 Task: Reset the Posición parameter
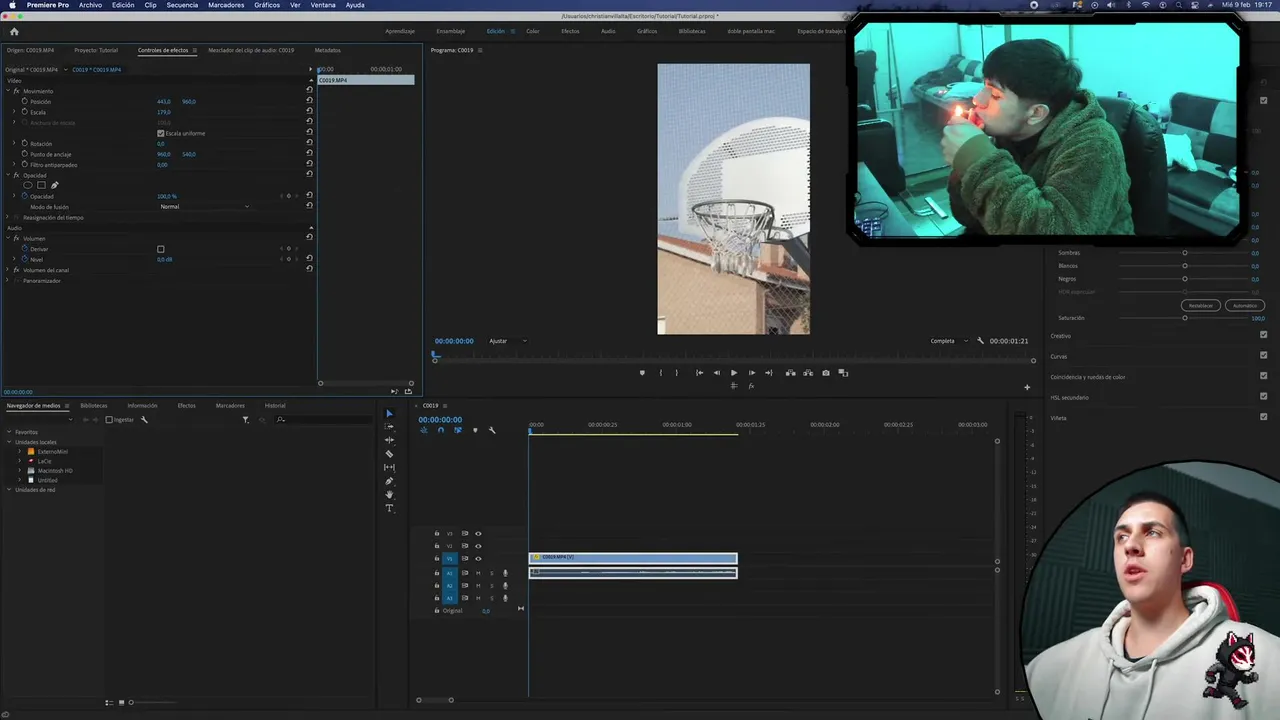309,101
